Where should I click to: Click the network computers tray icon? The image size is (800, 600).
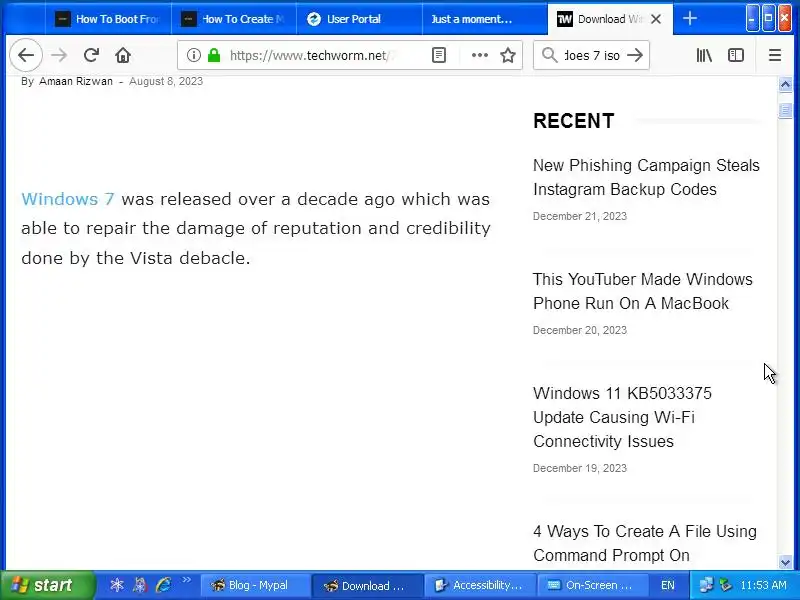pyautogui.click(x=706, y=585)
